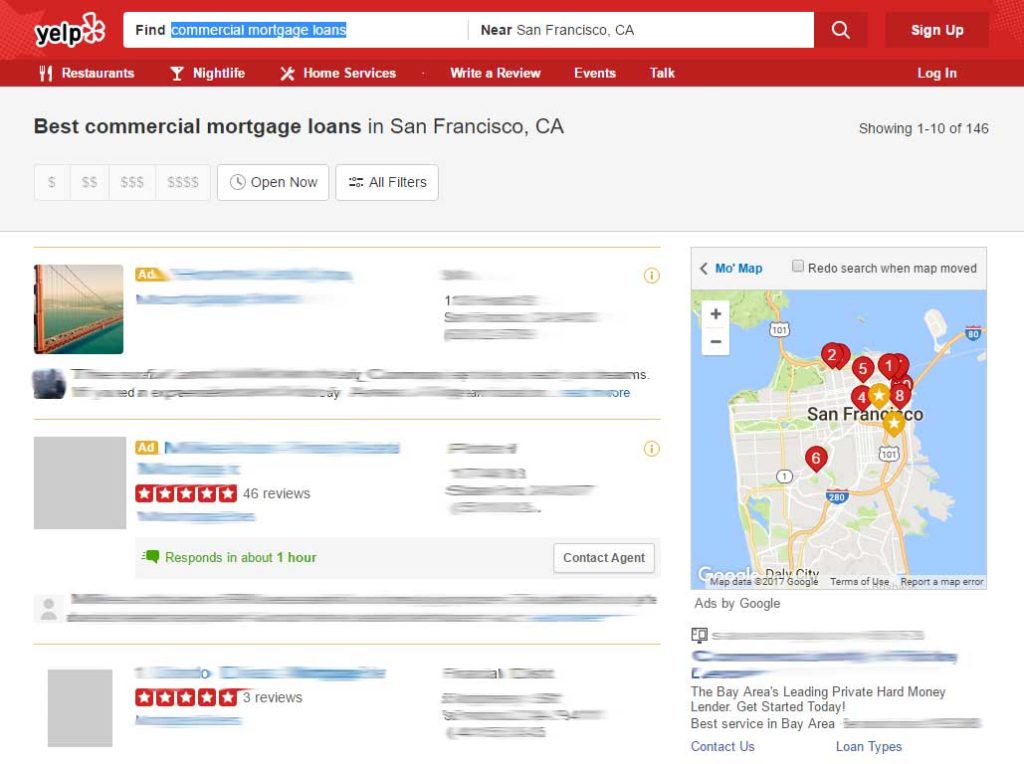Screen dimensions: 1024x764
Task: Select map pin number 6
Action: pos(816,459)
